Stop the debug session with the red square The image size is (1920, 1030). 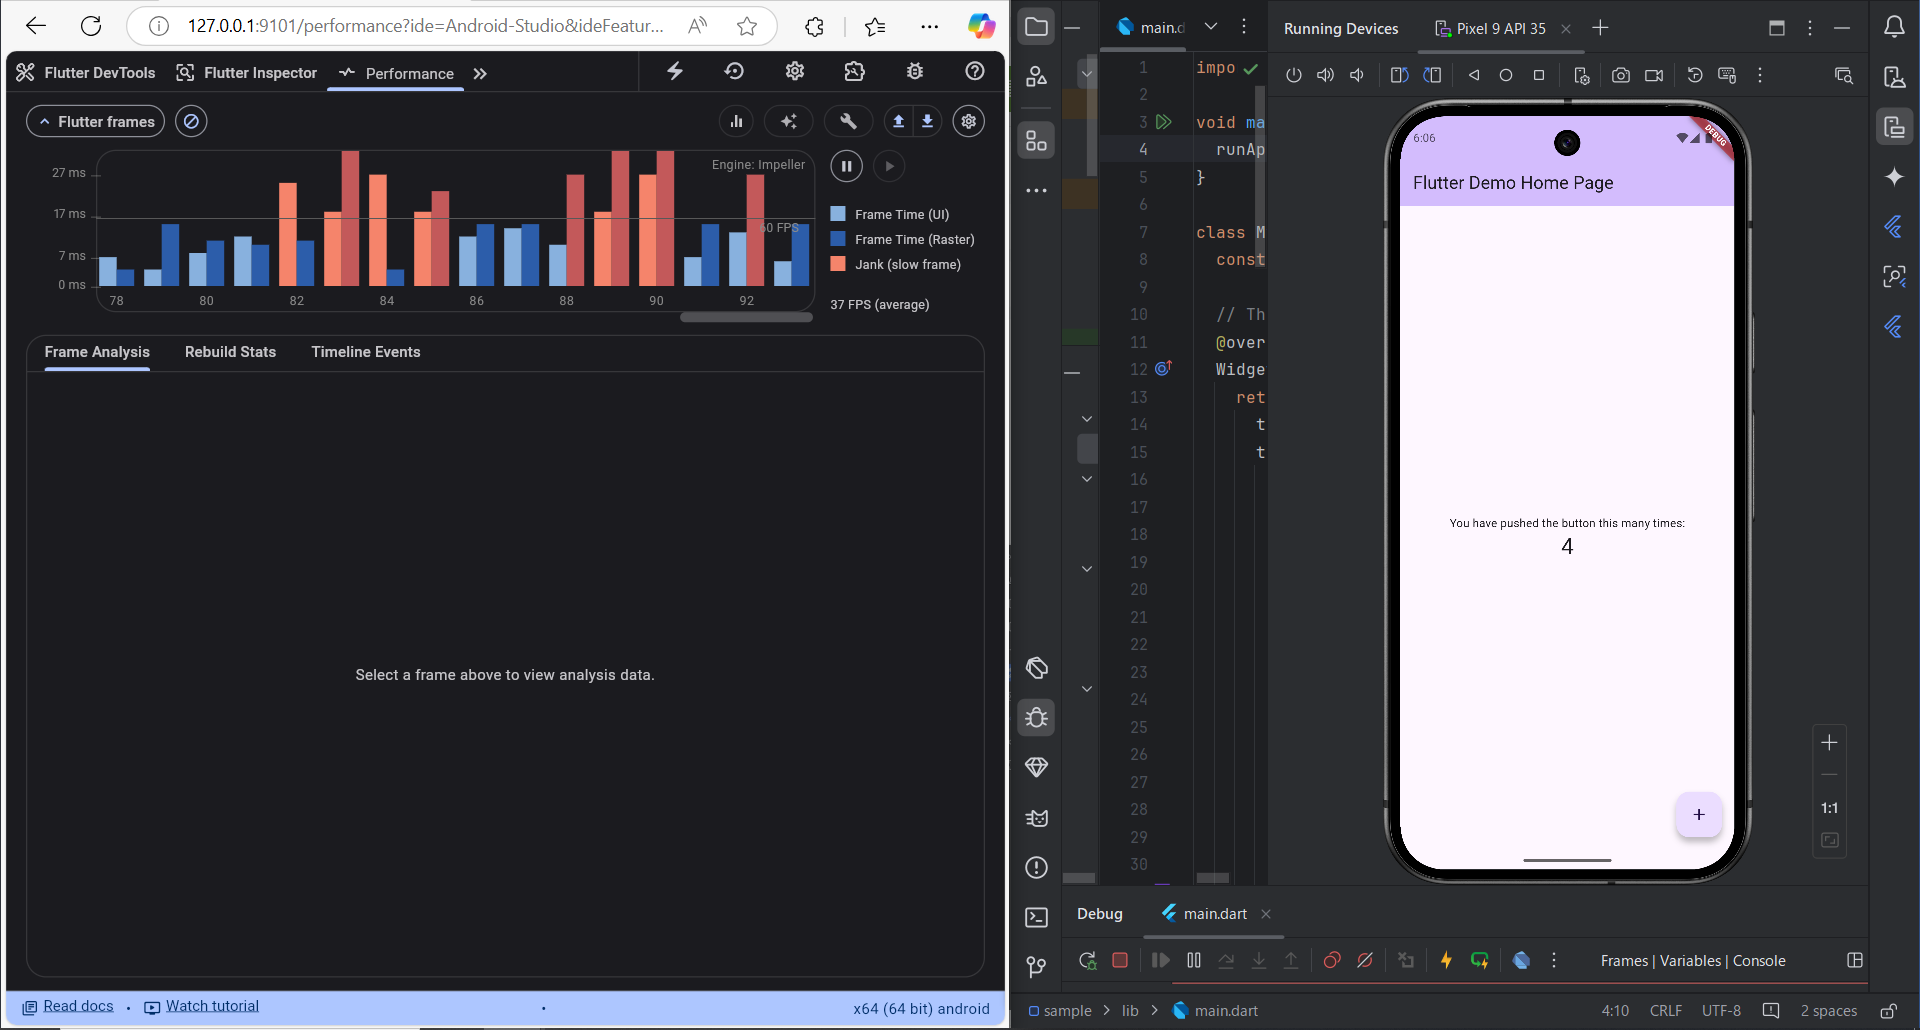pyautogui.click(x=1120, y=960)
